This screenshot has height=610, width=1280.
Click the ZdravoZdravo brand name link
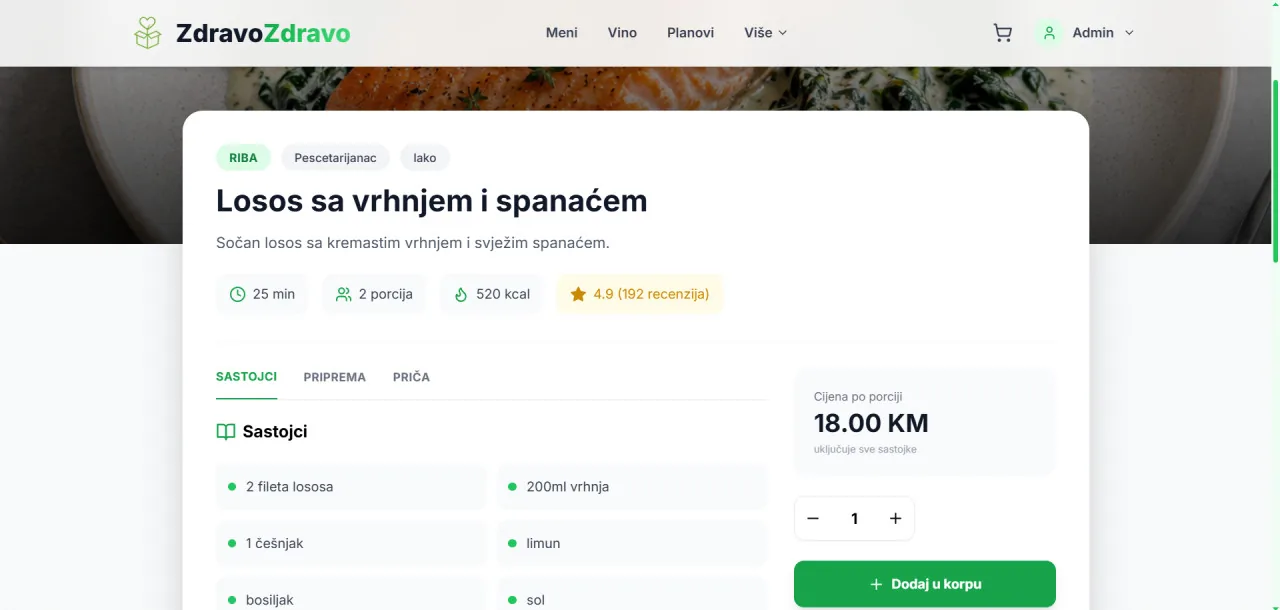pyautogui.click(x=263, y=33)
